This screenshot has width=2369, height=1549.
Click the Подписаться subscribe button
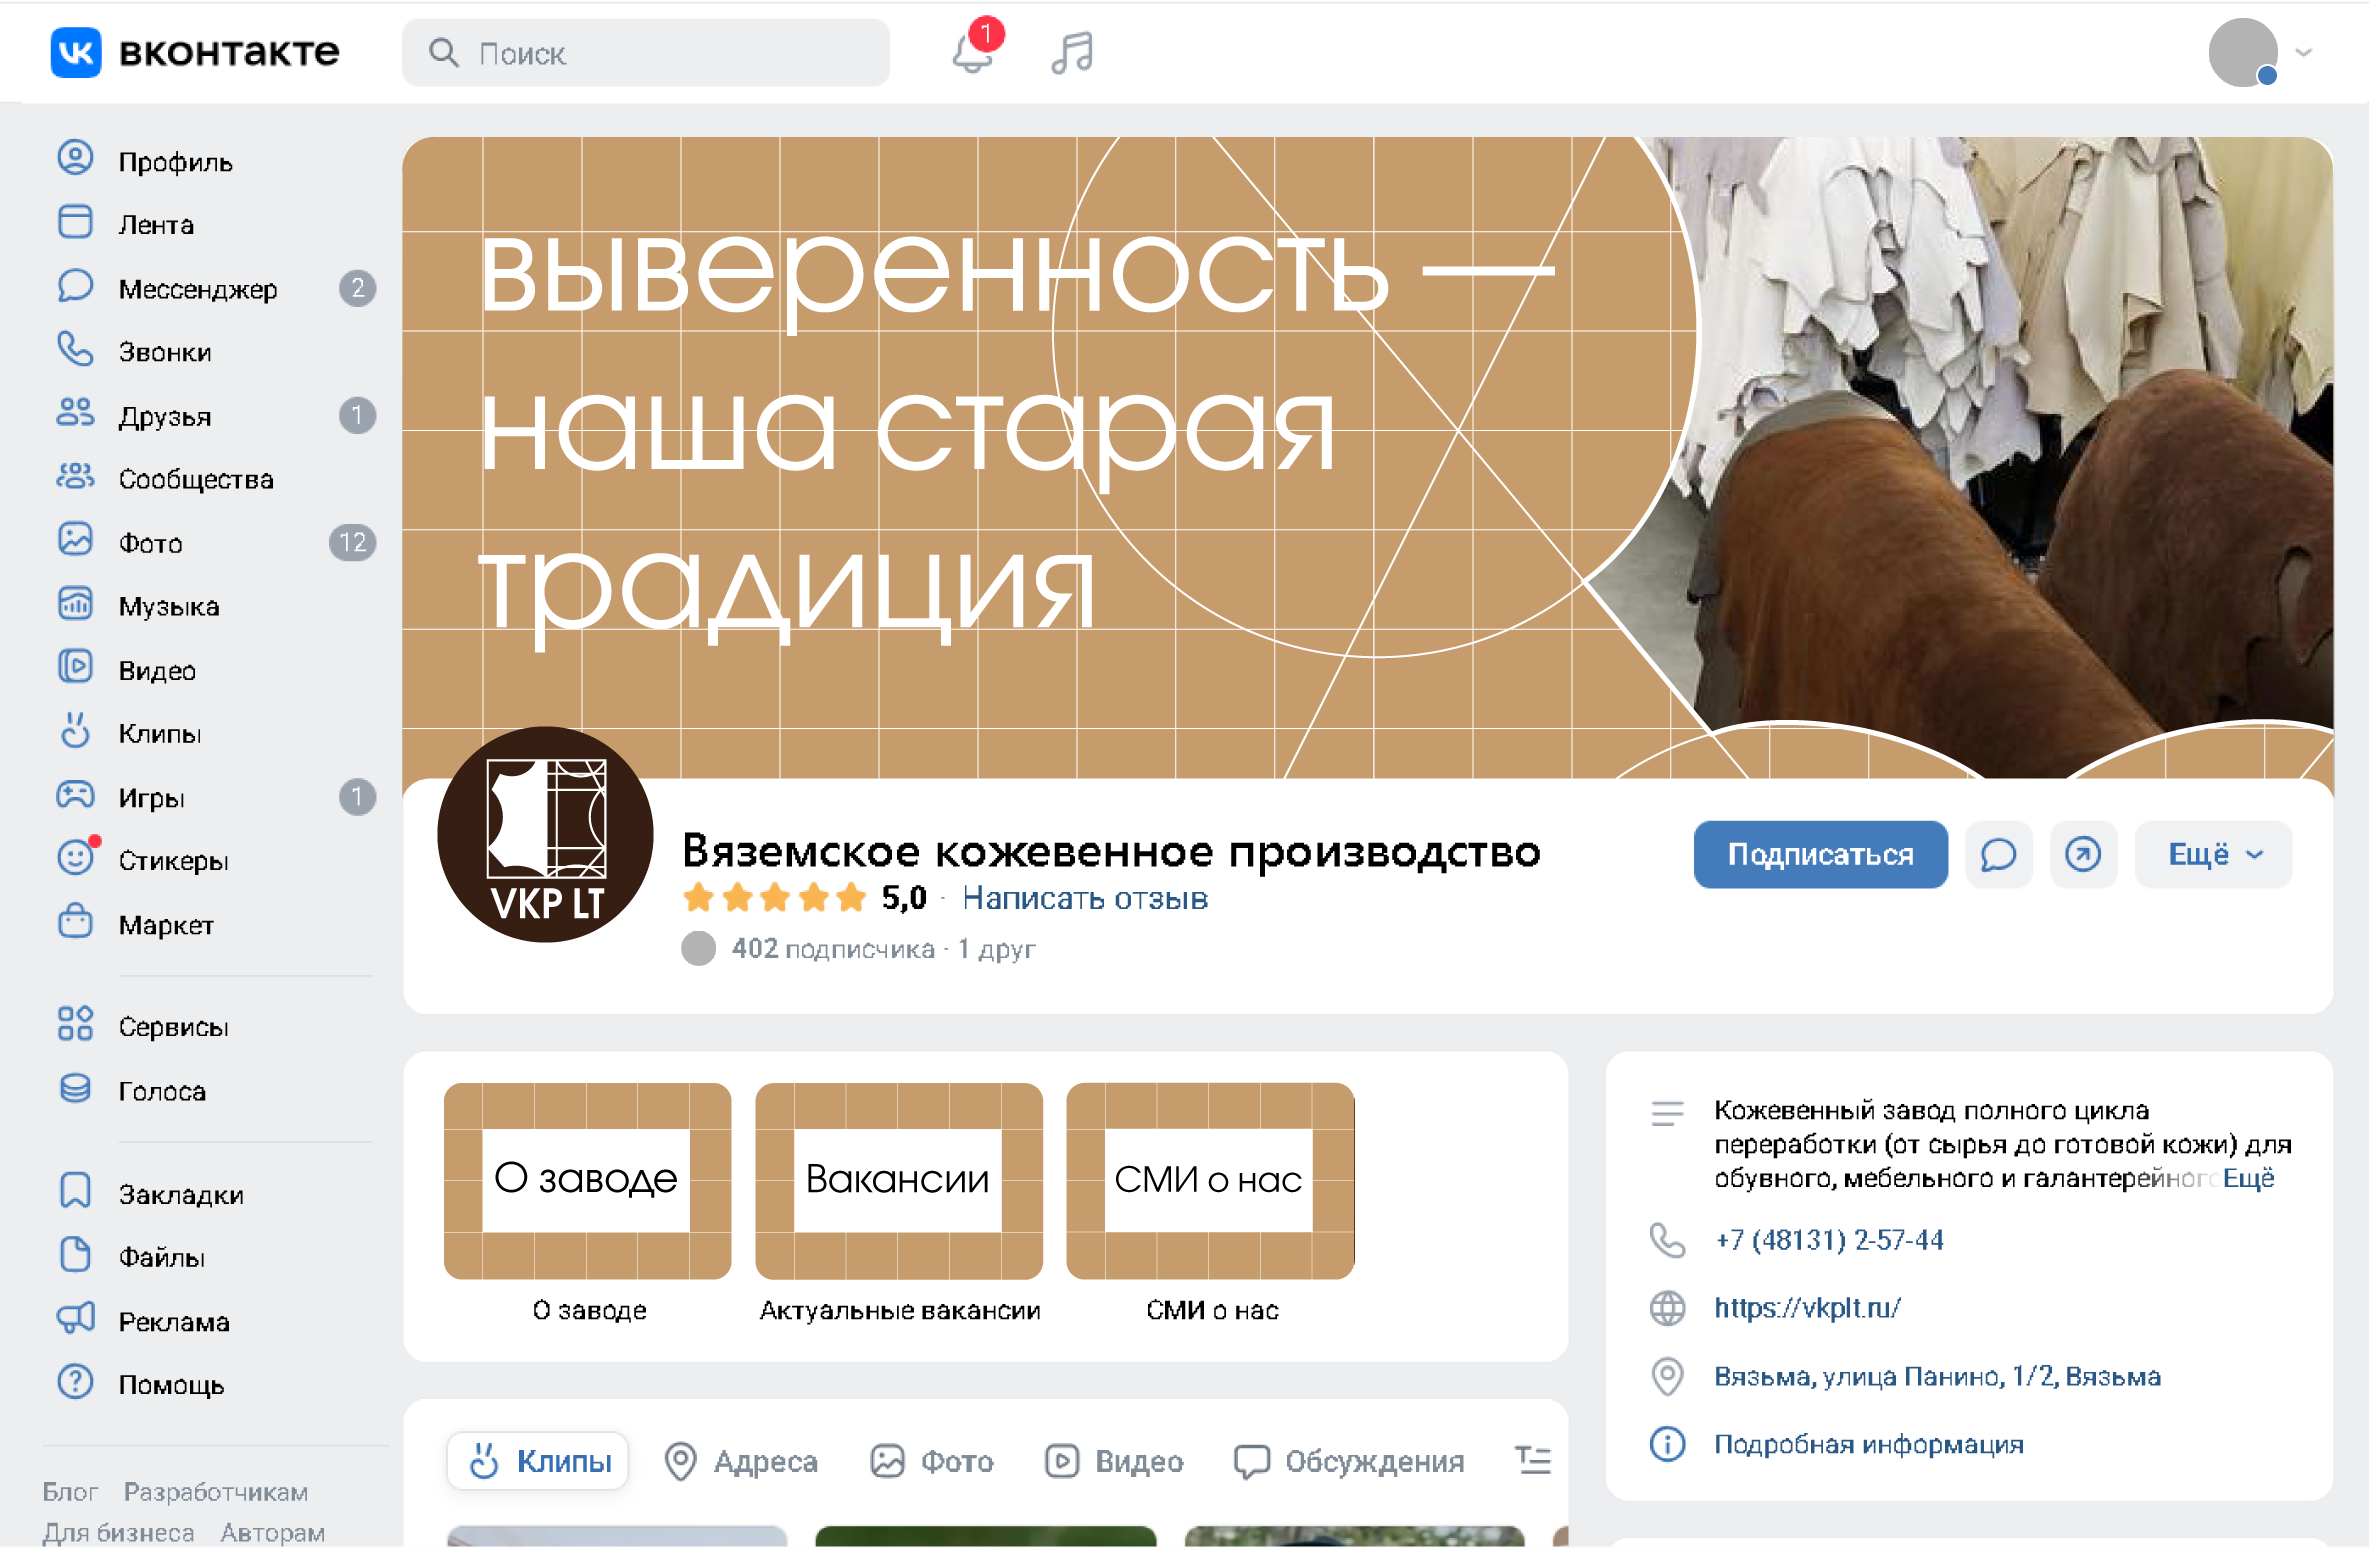1820,854
